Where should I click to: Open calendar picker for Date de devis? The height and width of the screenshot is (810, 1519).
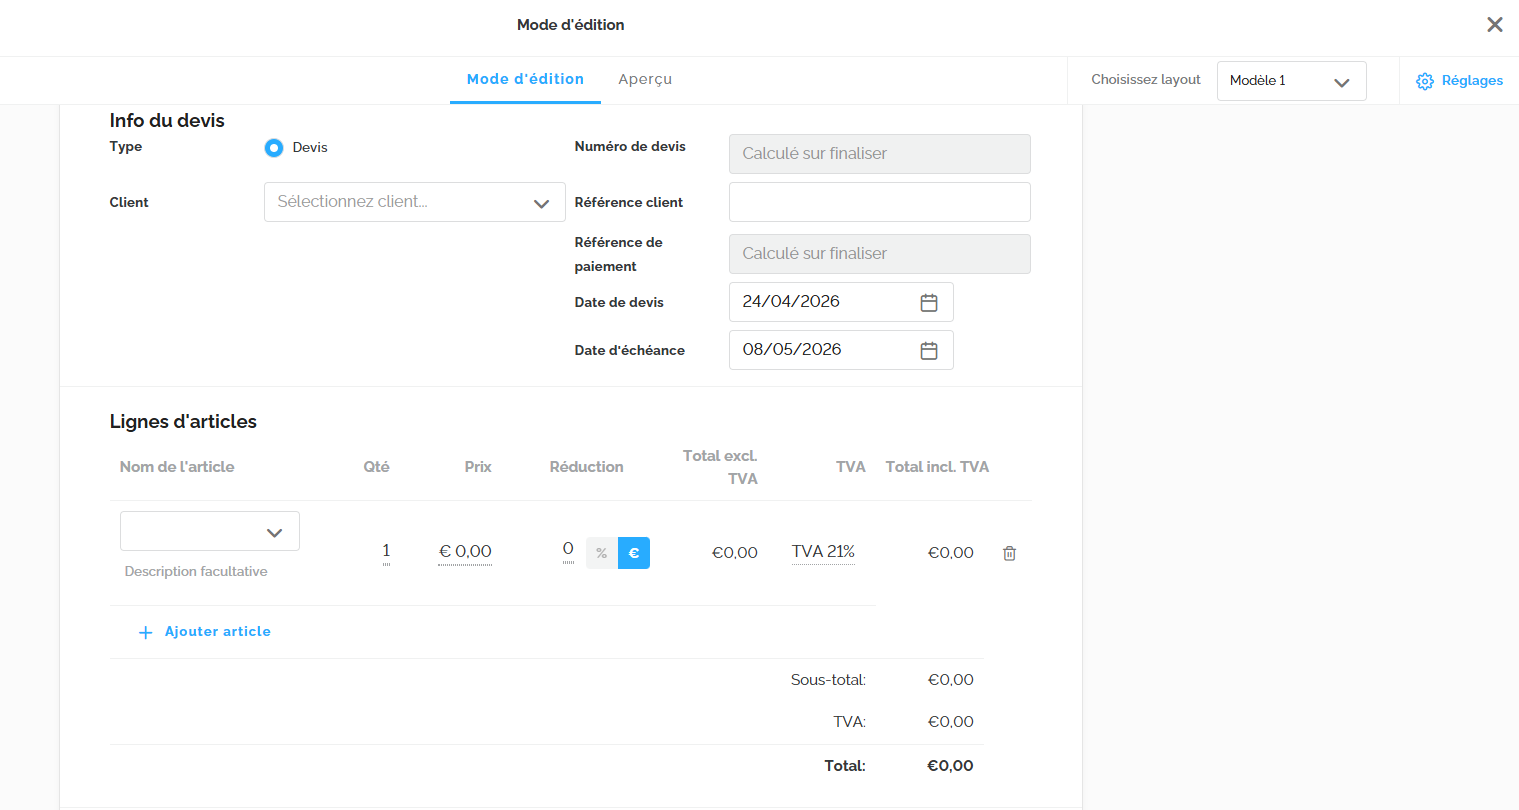tap(929, 302)
